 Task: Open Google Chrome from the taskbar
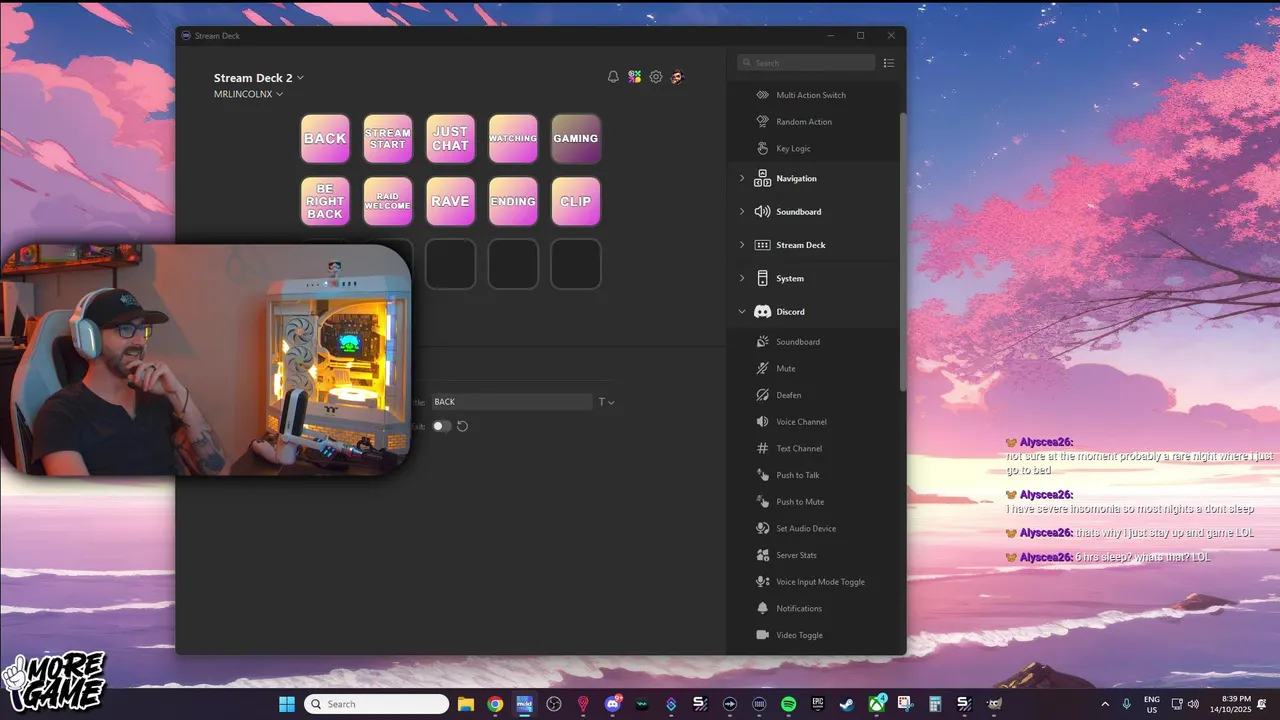pyautogui.click(x=495, y=704)
